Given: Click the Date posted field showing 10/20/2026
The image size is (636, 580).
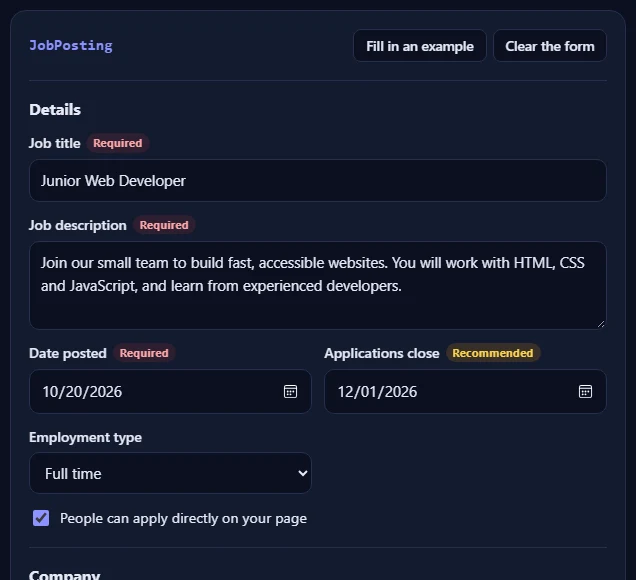Looking at the screenshot, I should pyautogui.click(x=170, y=391).
